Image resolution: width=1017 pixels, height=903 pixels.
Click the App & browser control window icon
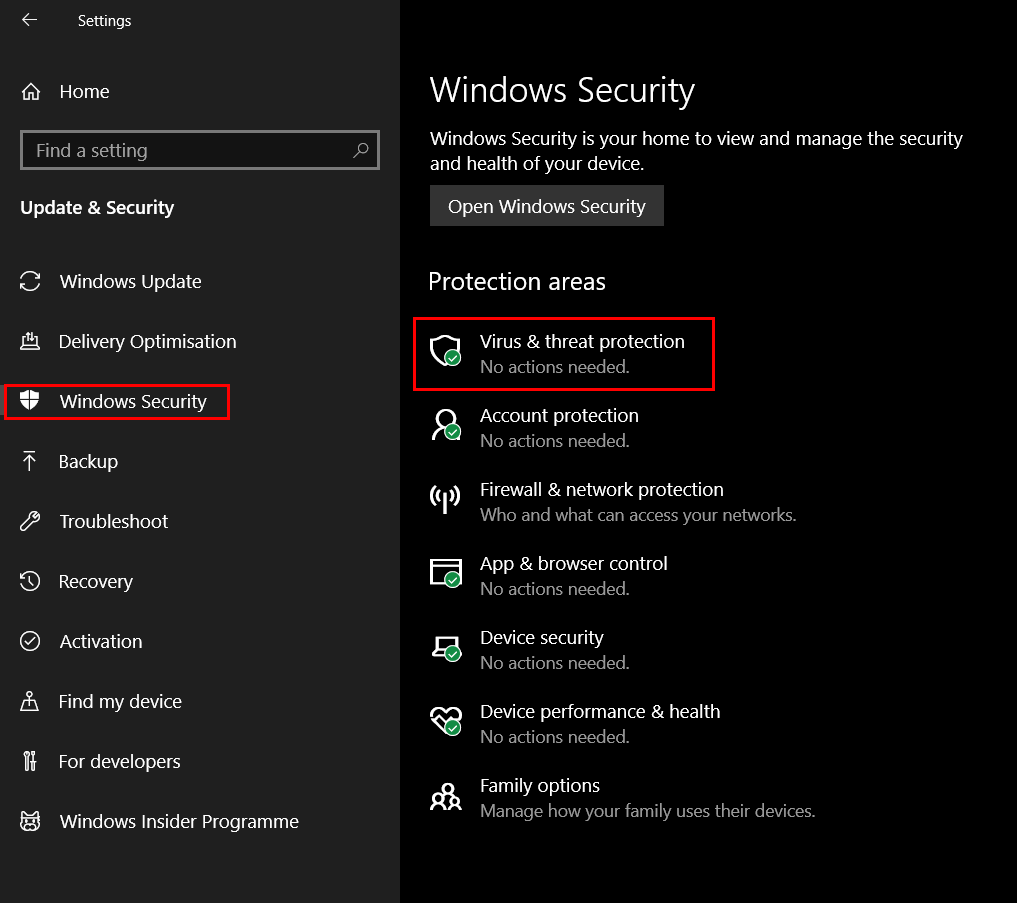(x=446, y=573)
